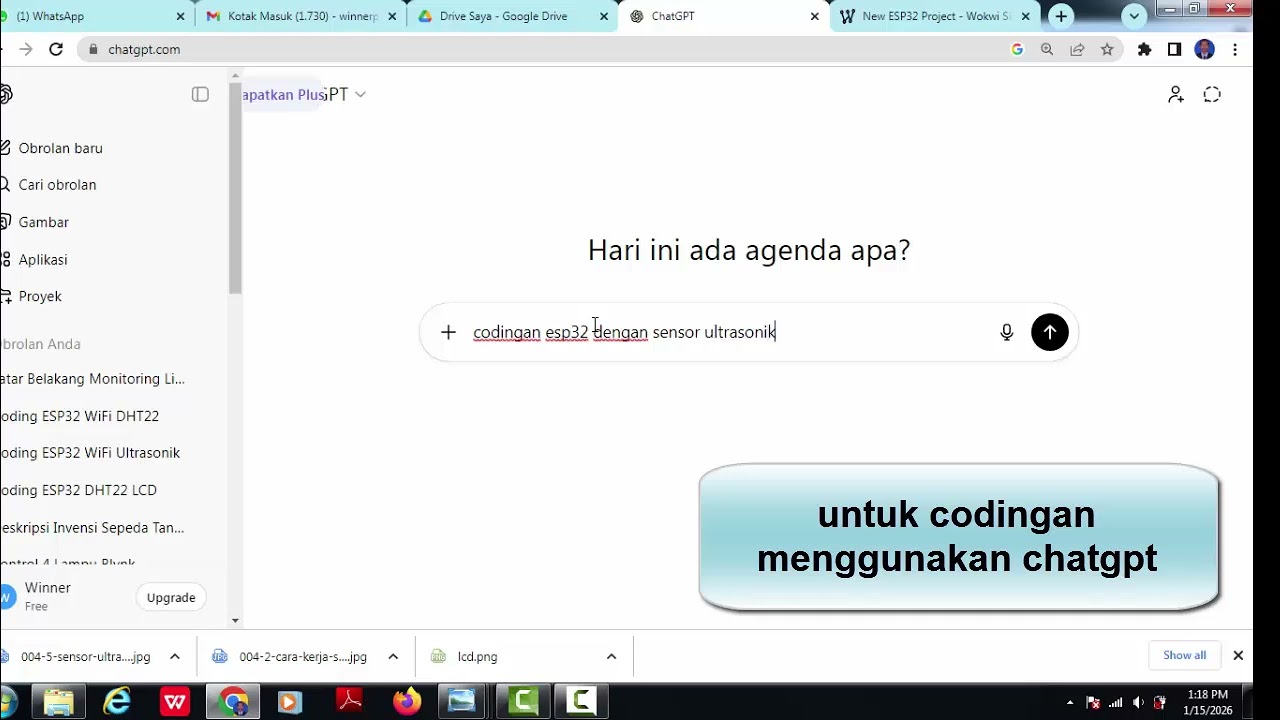Open Cari obrolan in sidebar
1280x720 pixels.
pos(57,185)
